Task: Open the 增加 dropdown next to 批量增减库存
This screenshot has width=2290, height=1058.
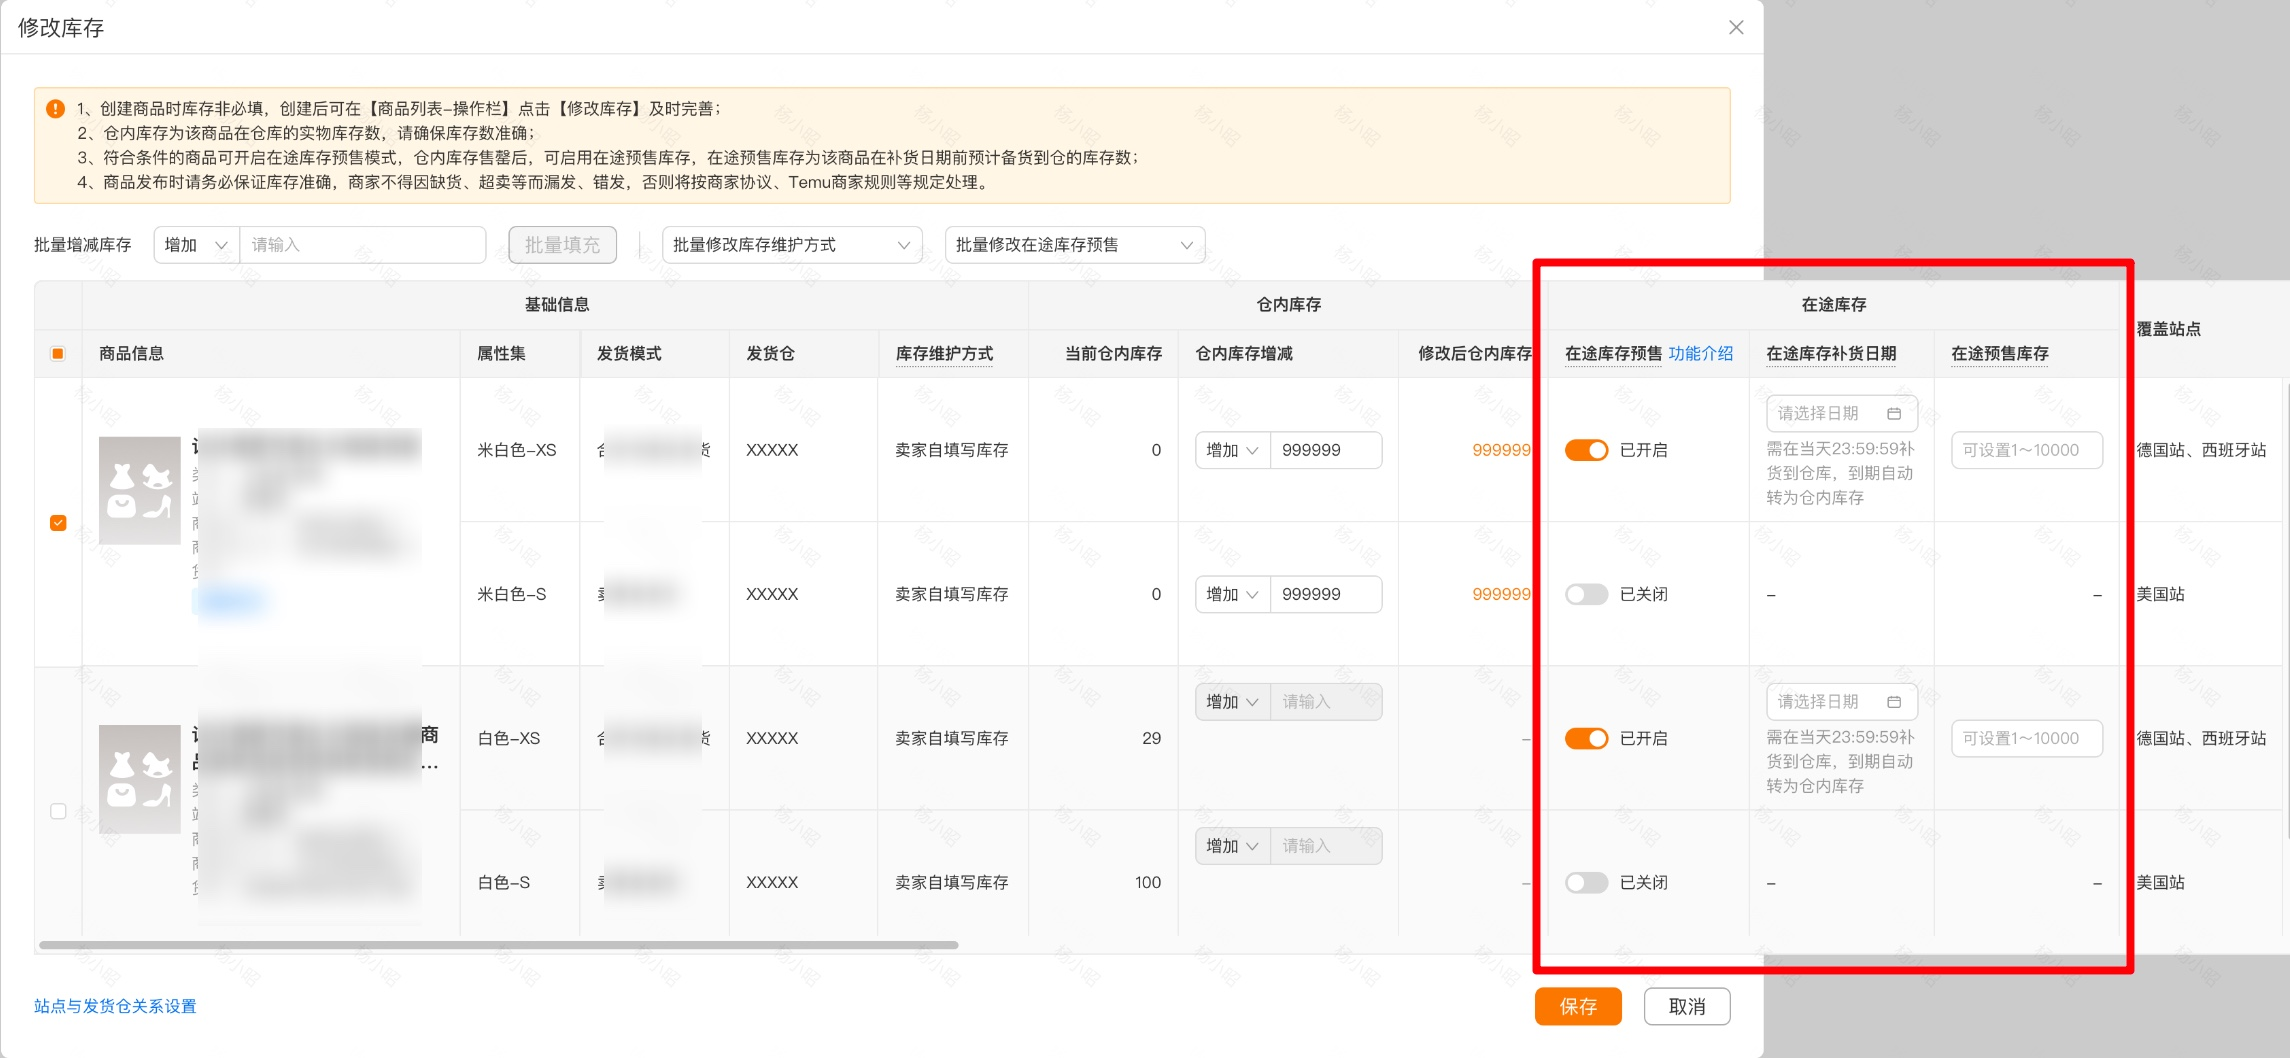Action: pos(194,244)
